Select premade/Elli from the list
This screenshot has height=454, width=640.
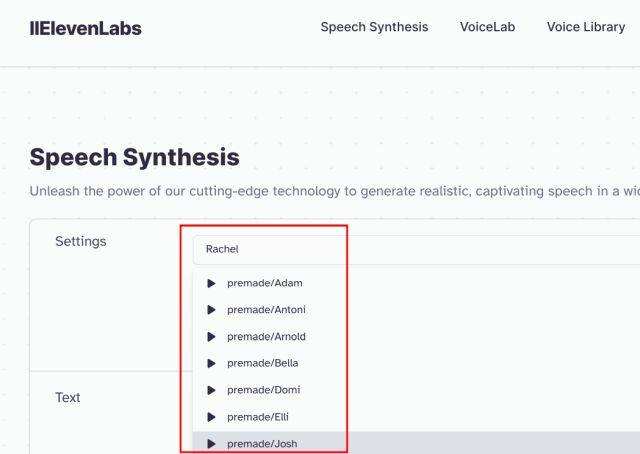click(258, 417)
